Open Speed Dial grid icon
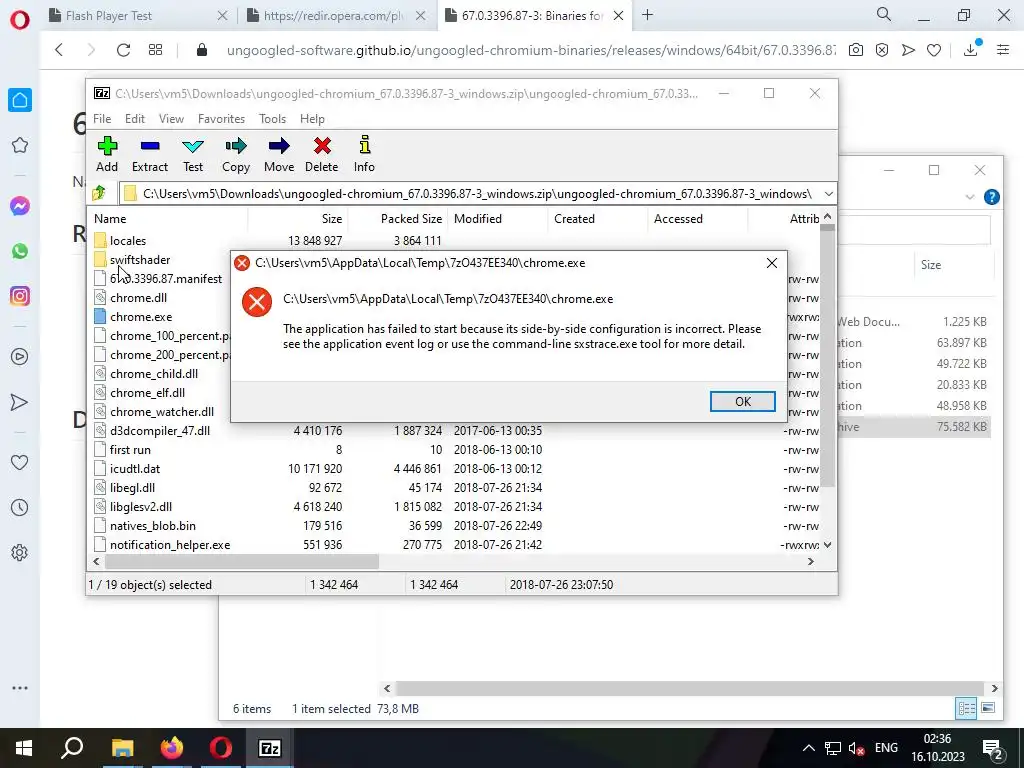 [x=155, y=50]
